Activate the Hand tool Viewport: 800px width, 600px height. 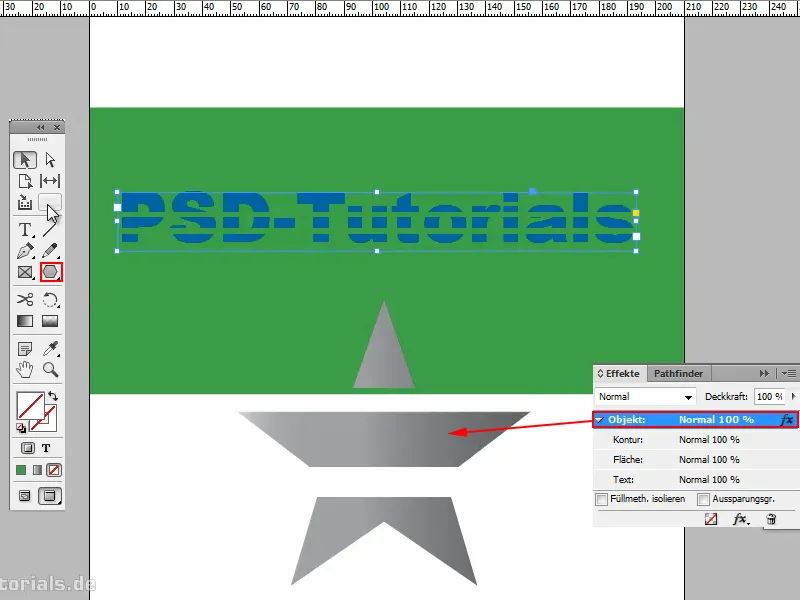pyautogui.click(x=24, y=369)
